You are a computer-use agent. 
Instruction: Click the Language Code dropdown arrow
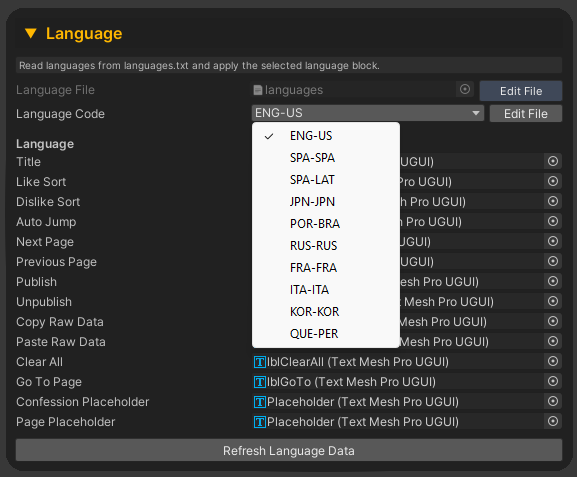476,113
